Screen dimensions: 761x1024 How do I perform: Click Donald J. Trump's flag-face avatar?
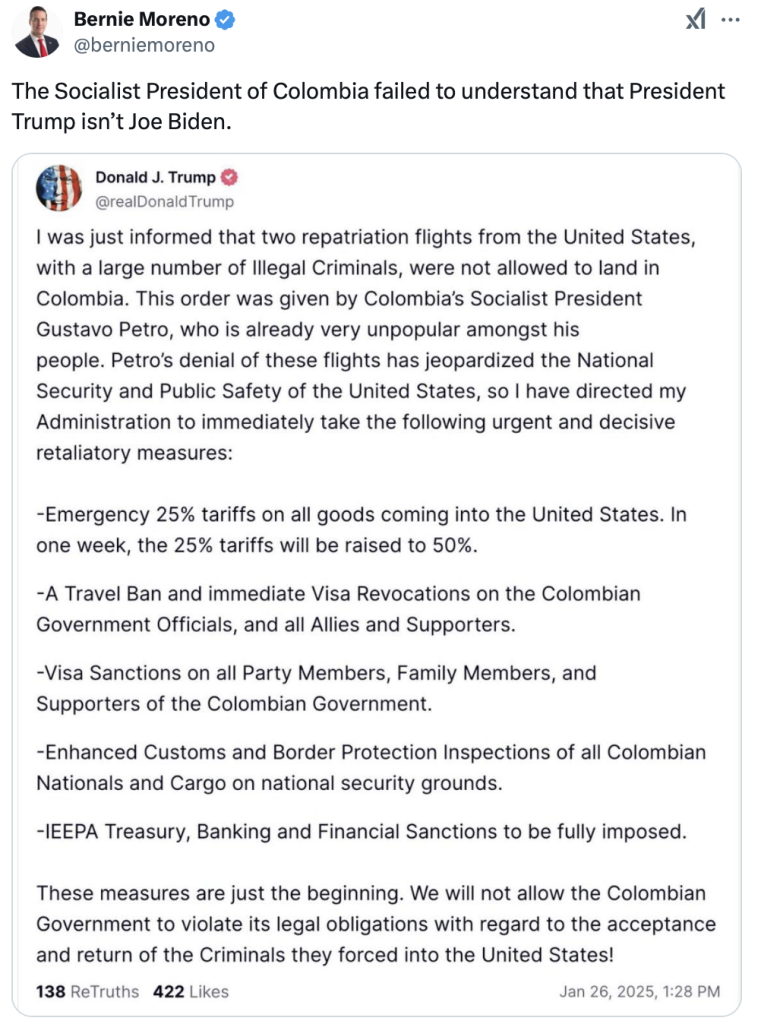click(x=59, y=188)
